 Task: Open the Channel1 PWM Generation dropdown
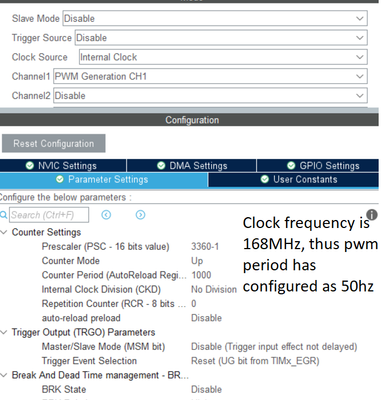[x=210, y=76]
